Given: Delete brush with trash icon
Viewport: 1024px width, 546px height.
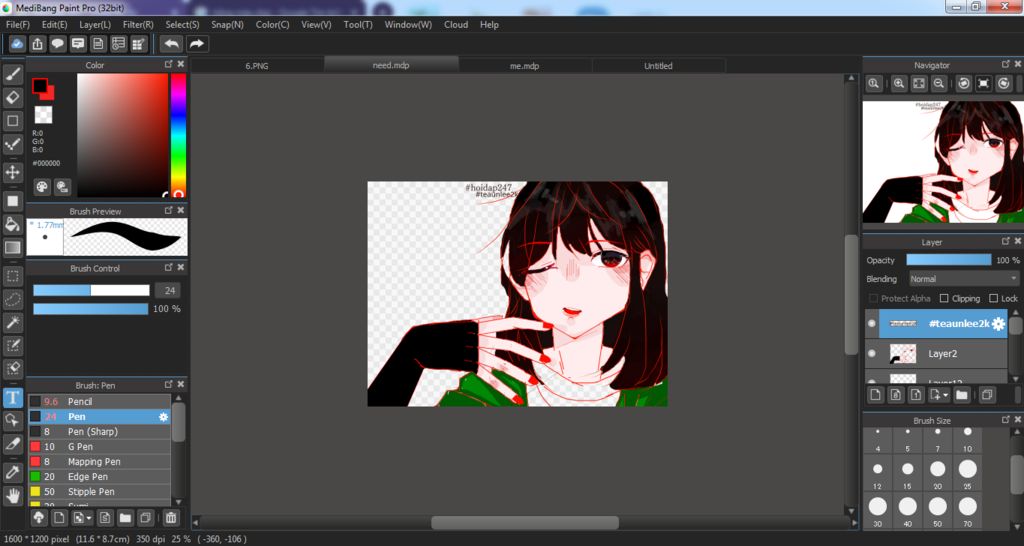Looking at the screenshot, I should (x=170, y=518).
